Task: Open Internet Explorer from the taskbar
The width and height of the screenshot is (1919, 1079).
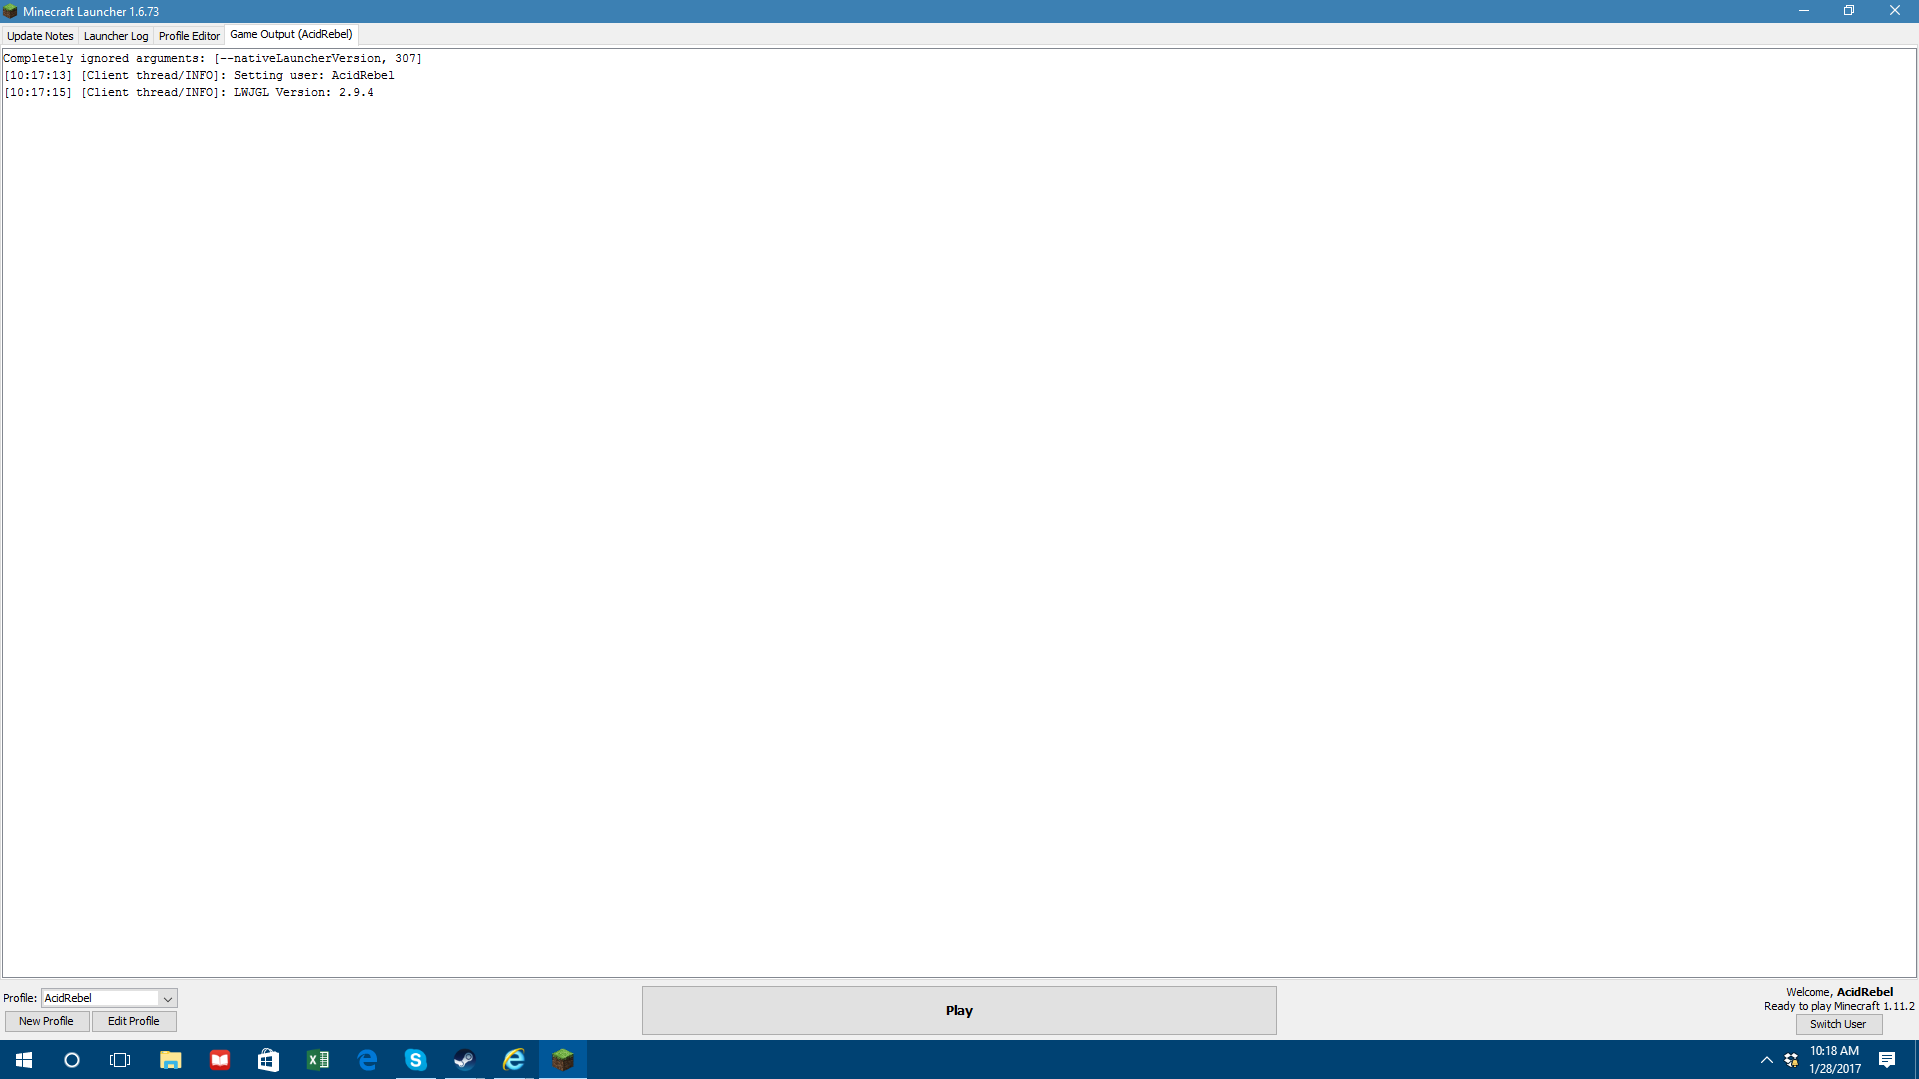Action: tap(514, 1060)
